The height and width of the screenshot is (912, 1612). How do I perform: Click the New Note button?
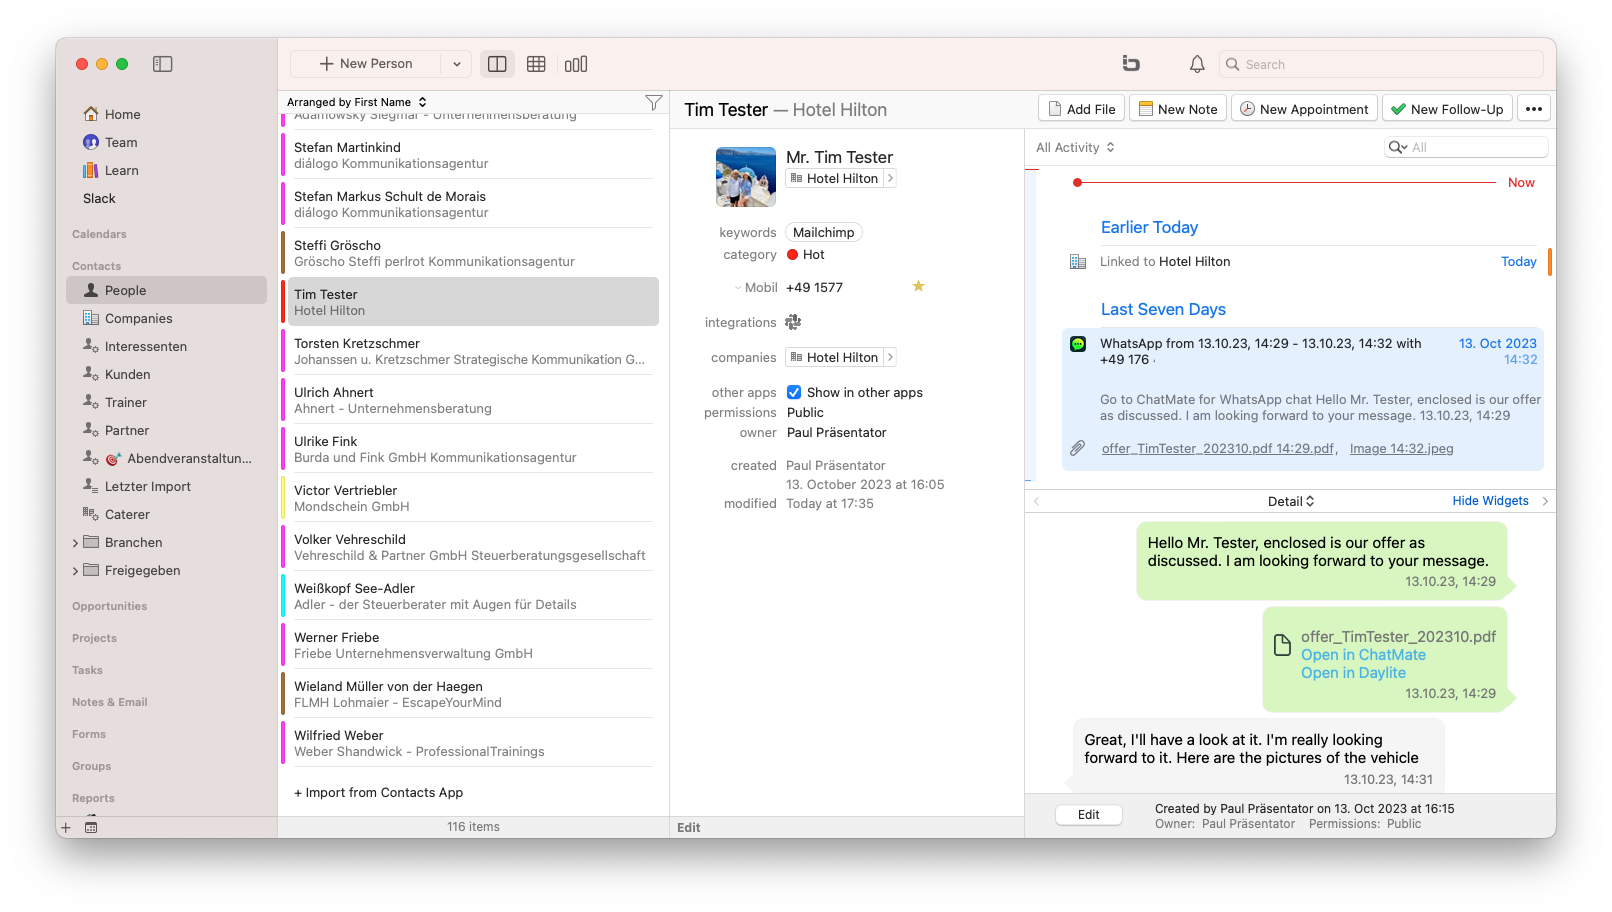coord(1177,109)
